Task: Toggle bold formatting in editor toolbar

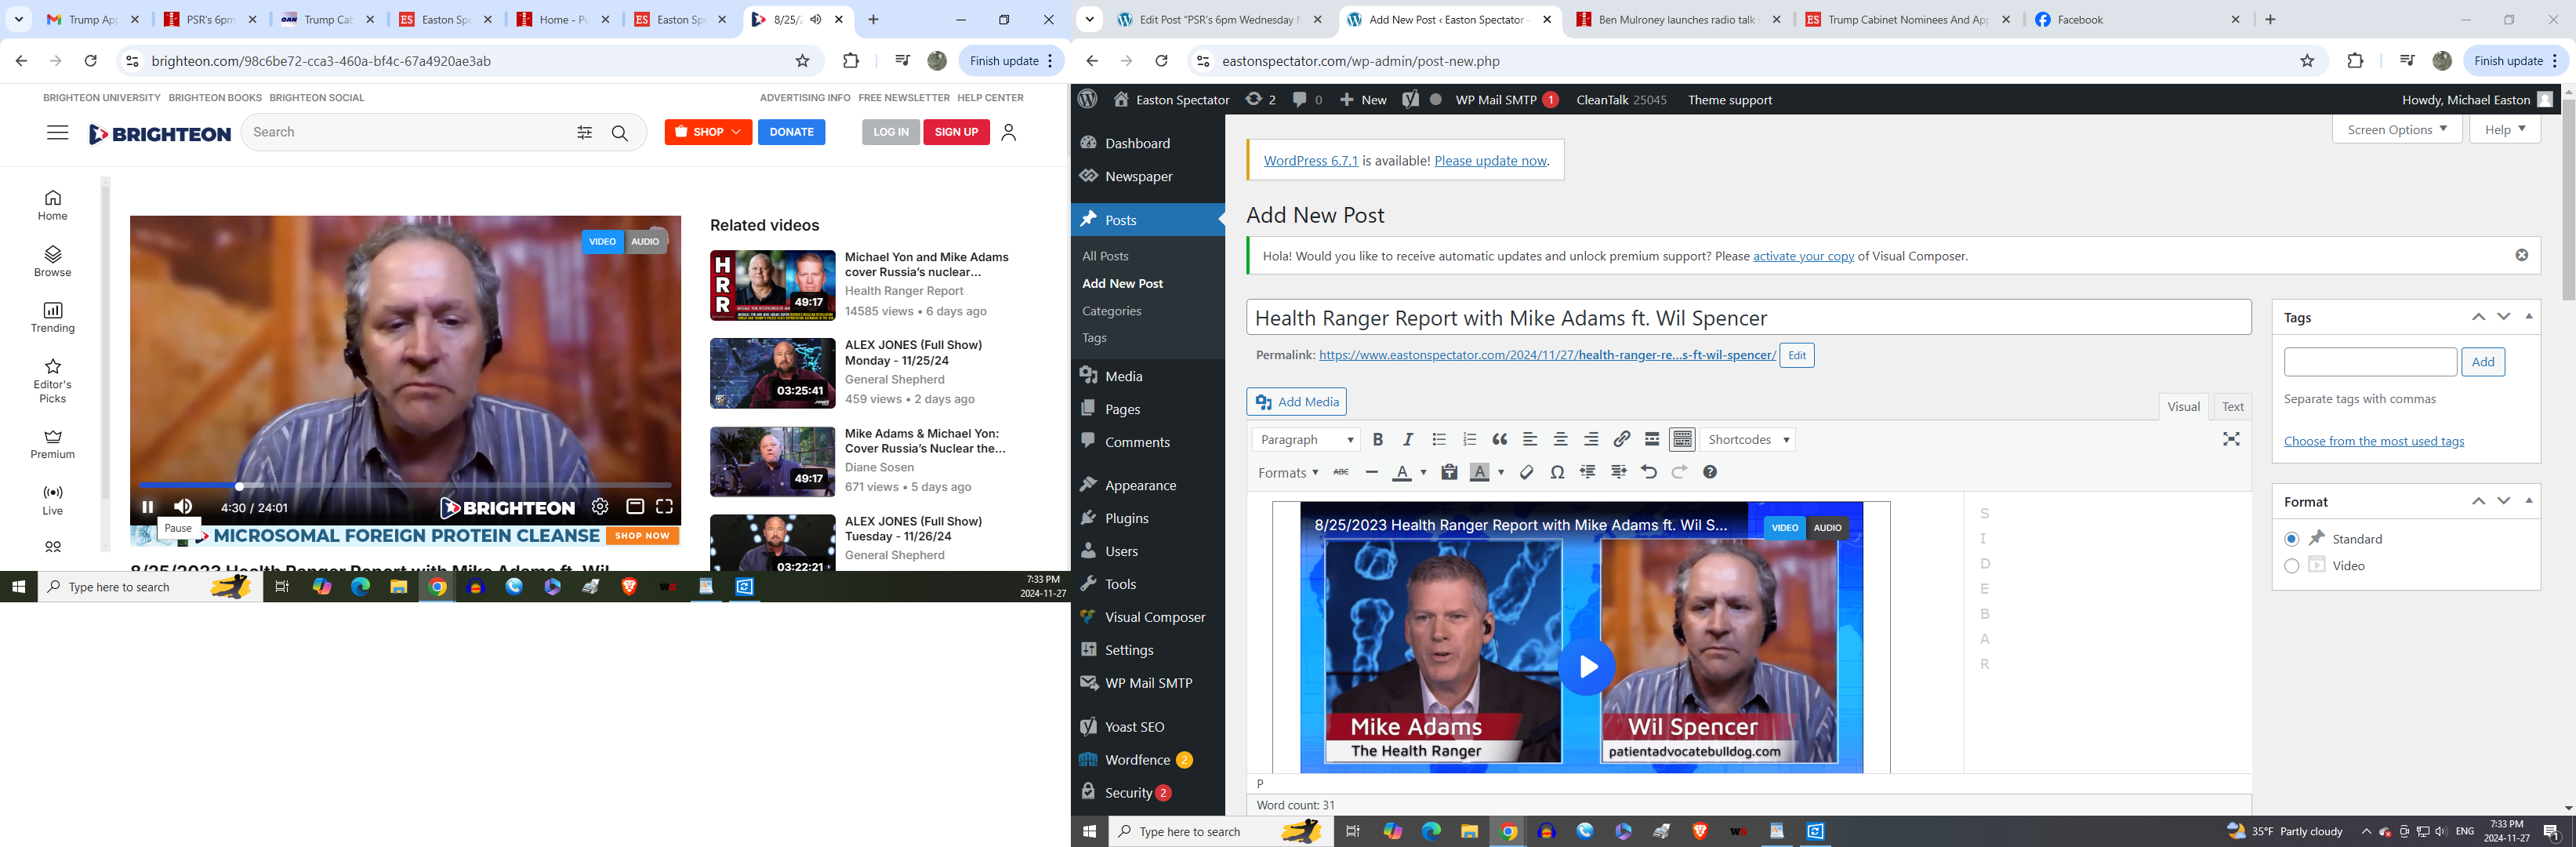Action: coord(1378,439)
